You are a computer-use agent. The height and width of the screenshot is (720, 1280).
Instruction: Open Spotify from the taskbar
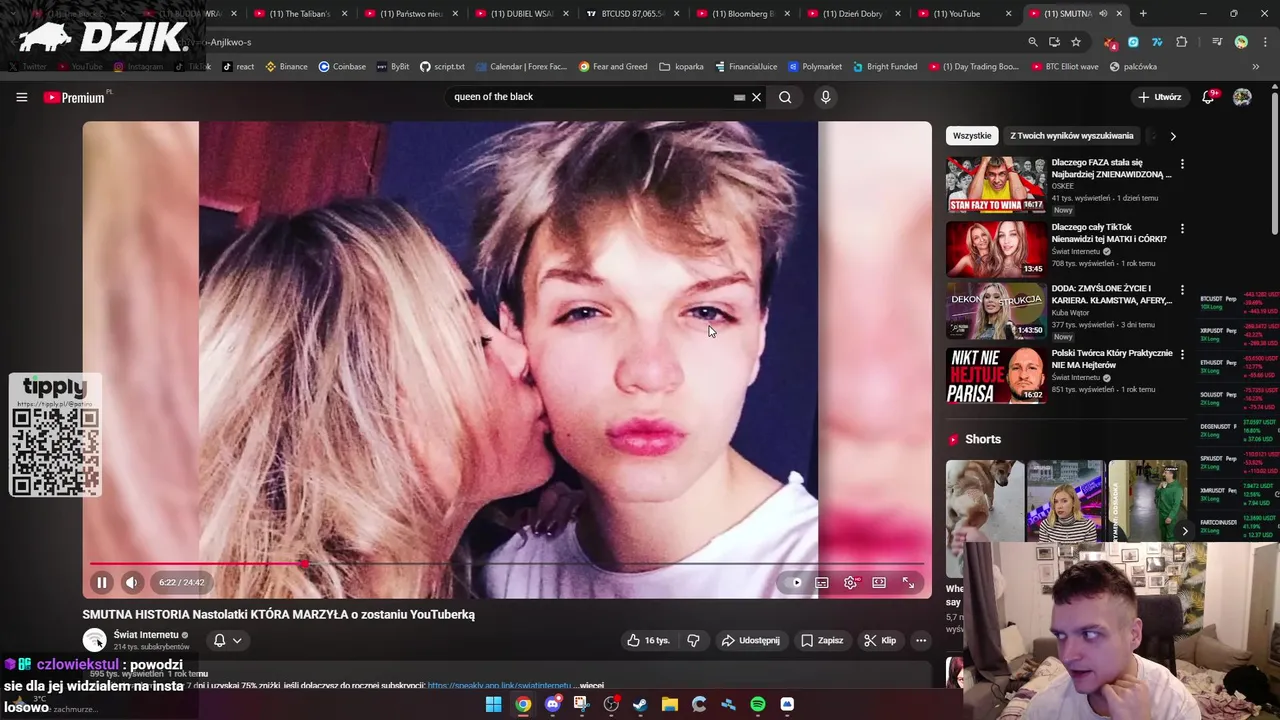pyautogui.click(x=757, y=704)
